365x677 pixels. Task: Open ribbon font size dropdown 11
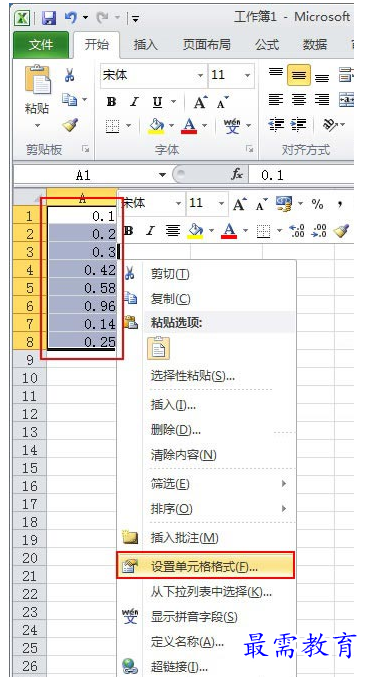248,75
